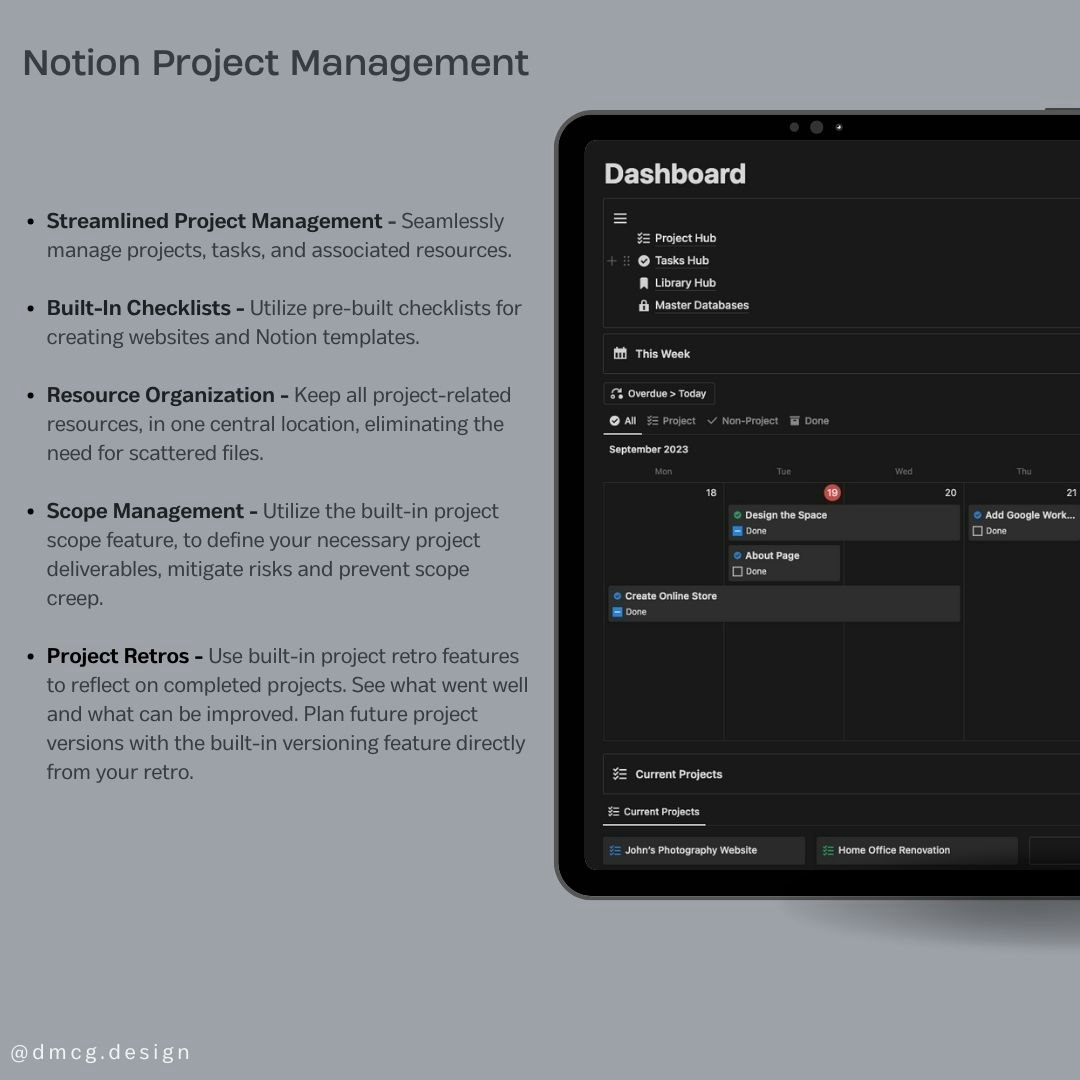Screen dimensions: 1080x1080
Task: Select day 20 in the calendar
Action: point(951,492)
